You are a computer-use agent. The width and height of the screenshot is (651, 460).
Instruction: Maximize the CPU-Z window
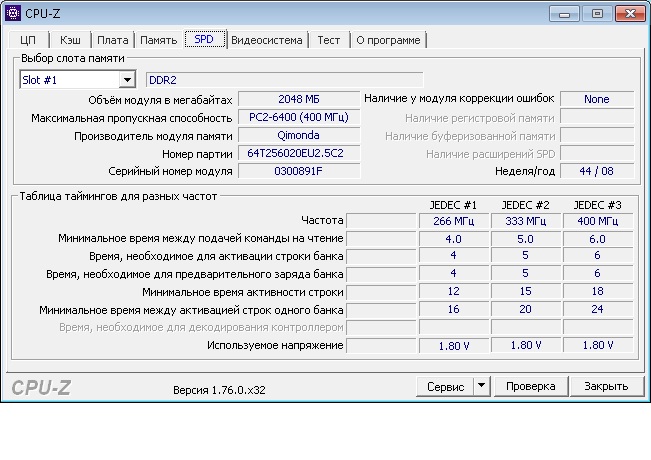click(x=597, y=14)
